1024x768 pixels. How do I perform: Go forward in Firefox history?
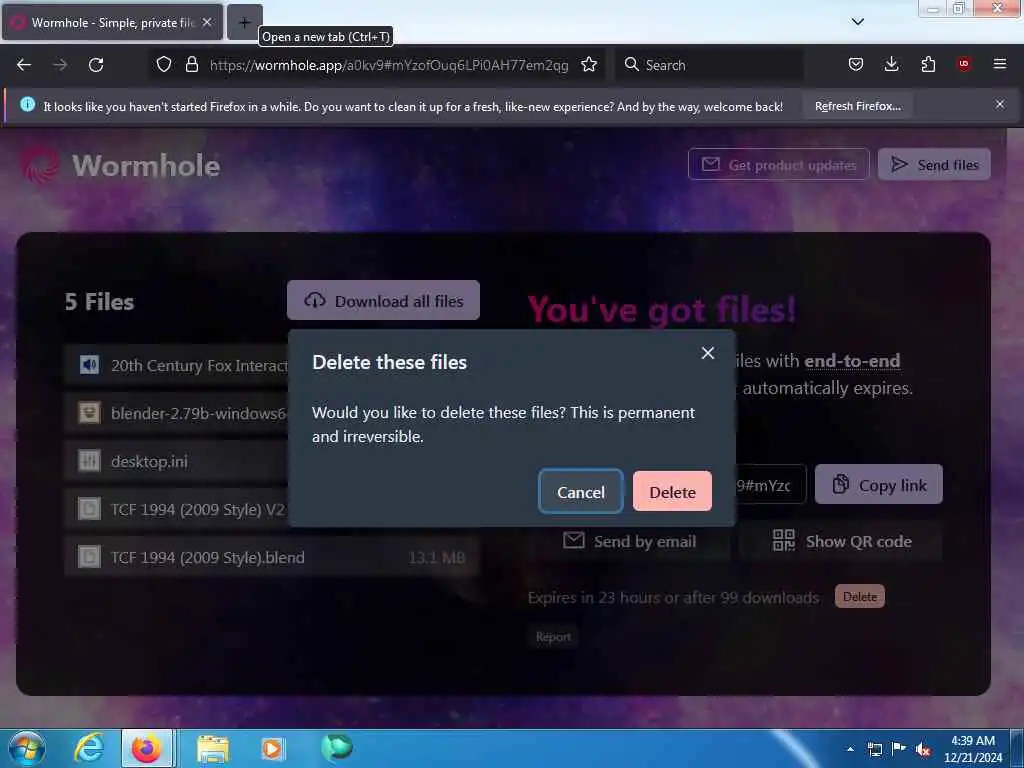(x=60, y=65)
